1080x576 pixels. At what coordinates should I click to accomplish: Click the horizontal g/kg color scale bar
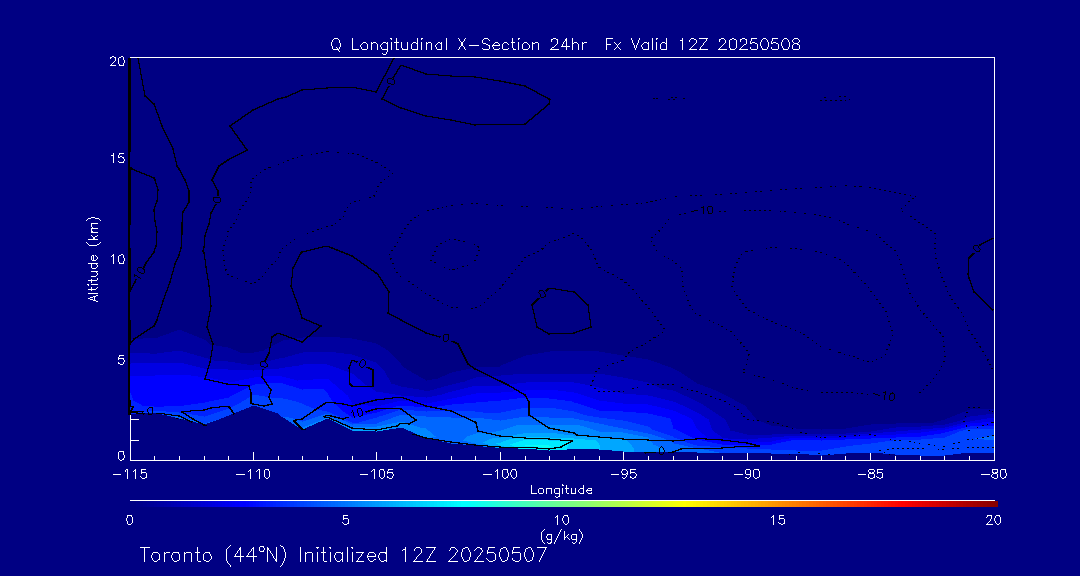click(563, 504)
